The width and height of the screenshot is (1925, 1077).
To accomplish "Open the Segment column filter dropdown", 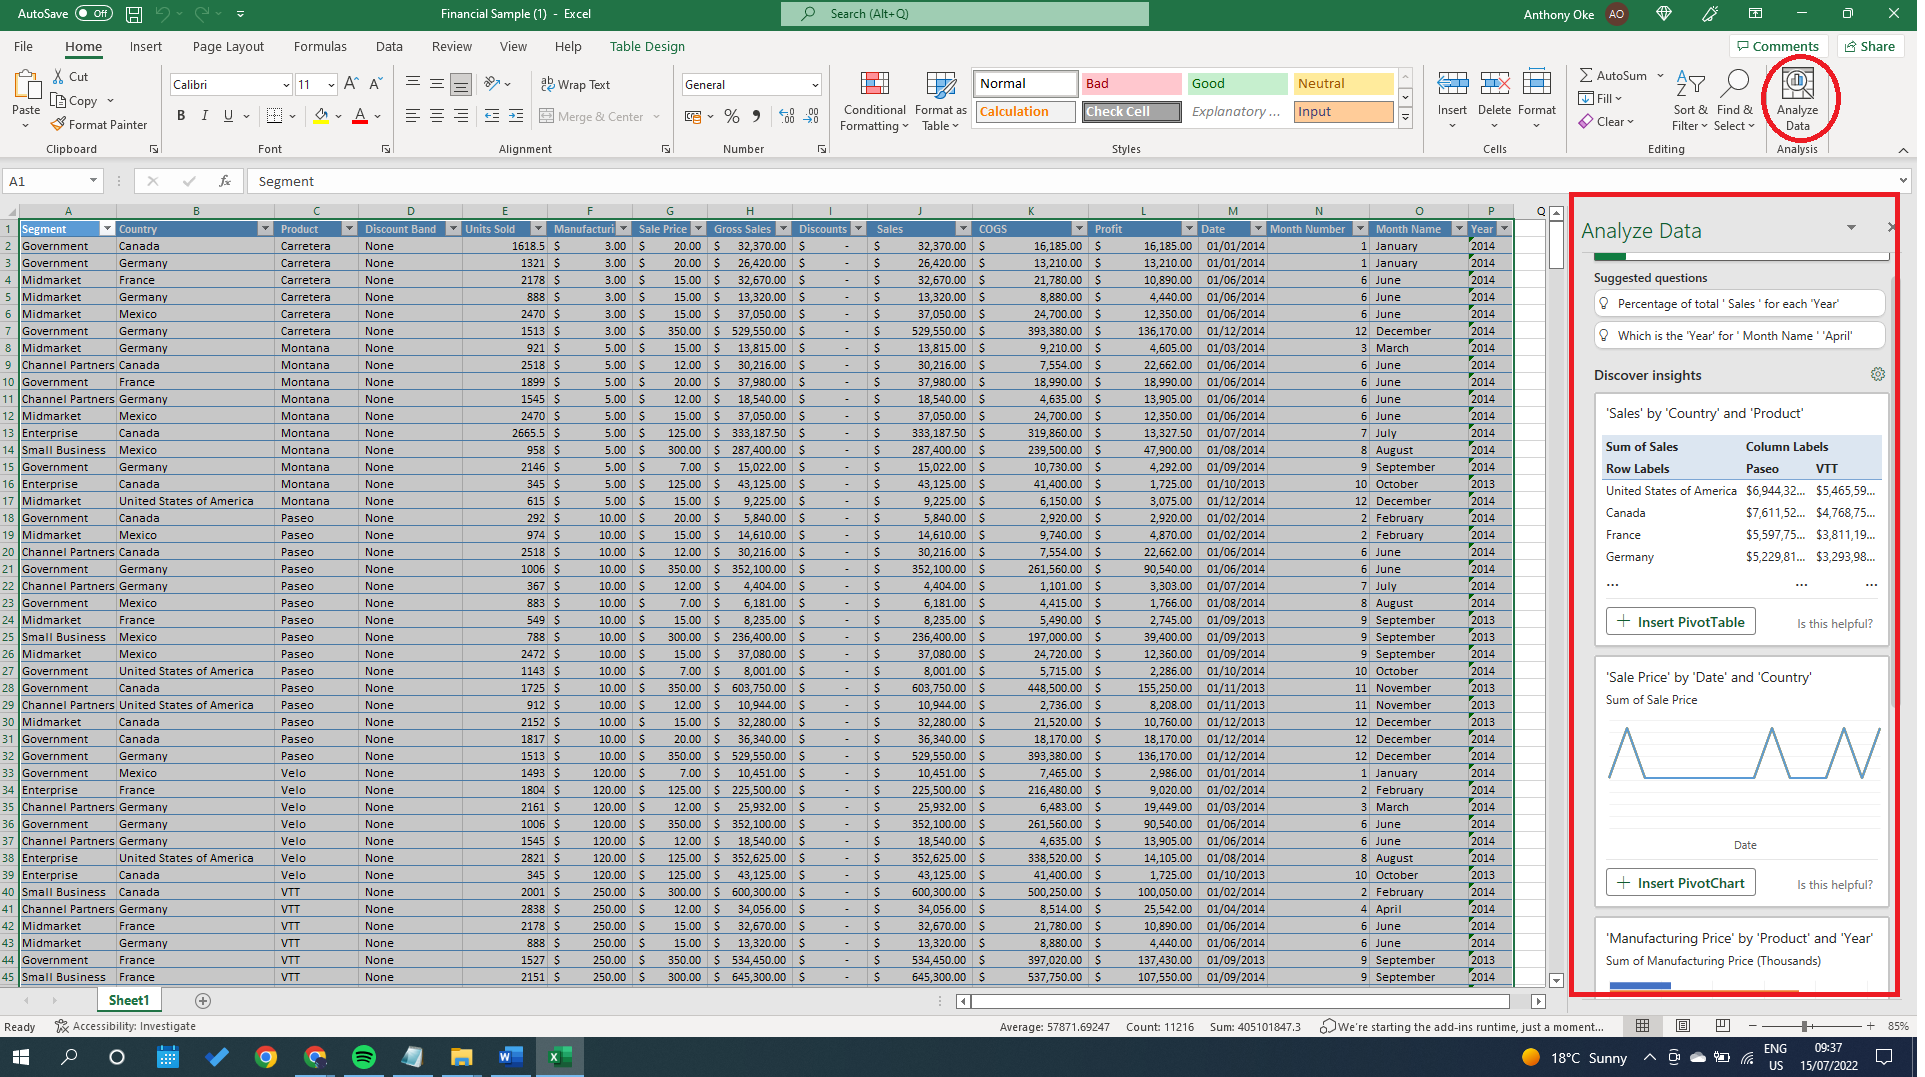I will click(107, 228).
